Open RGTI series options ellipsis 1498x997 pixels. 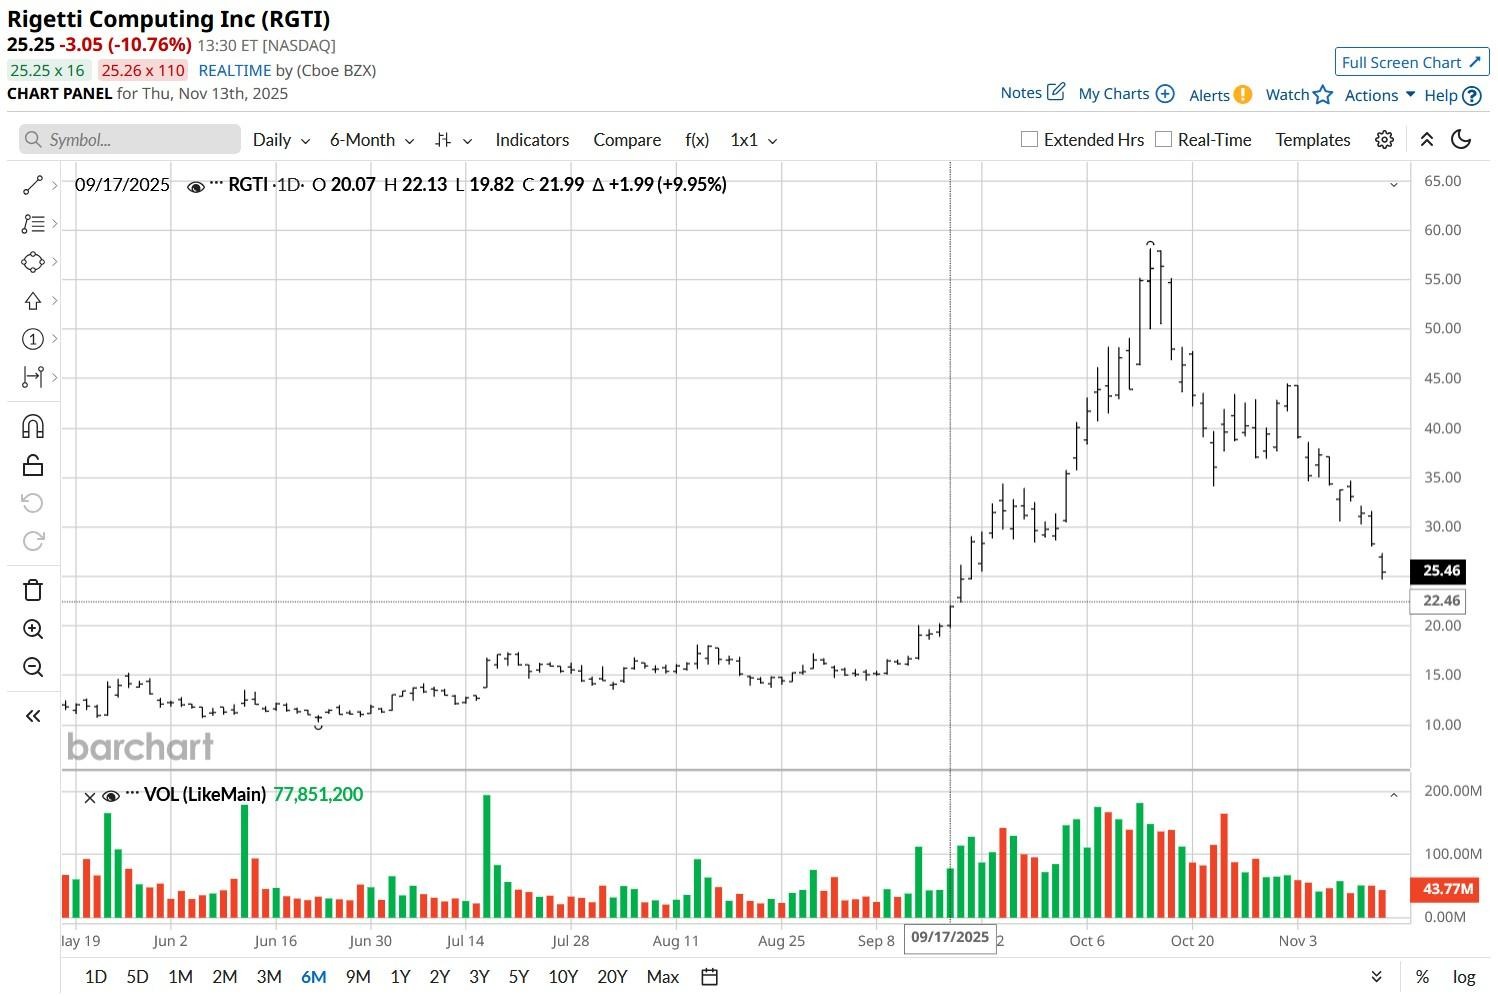216,184
